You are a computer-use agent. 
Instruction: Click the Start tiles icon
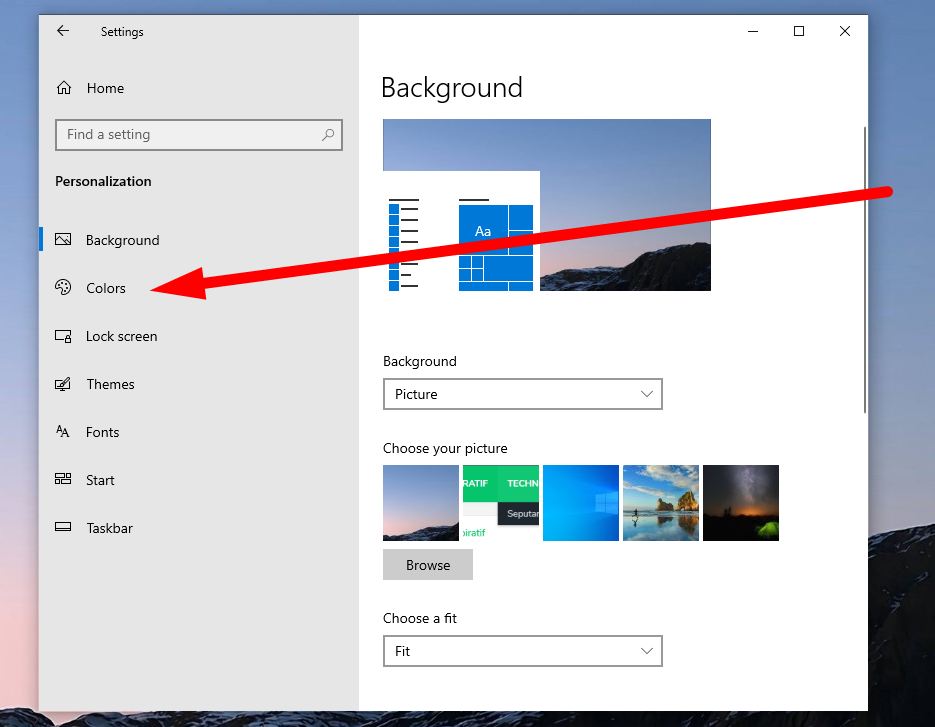click(x=62, y=480)
